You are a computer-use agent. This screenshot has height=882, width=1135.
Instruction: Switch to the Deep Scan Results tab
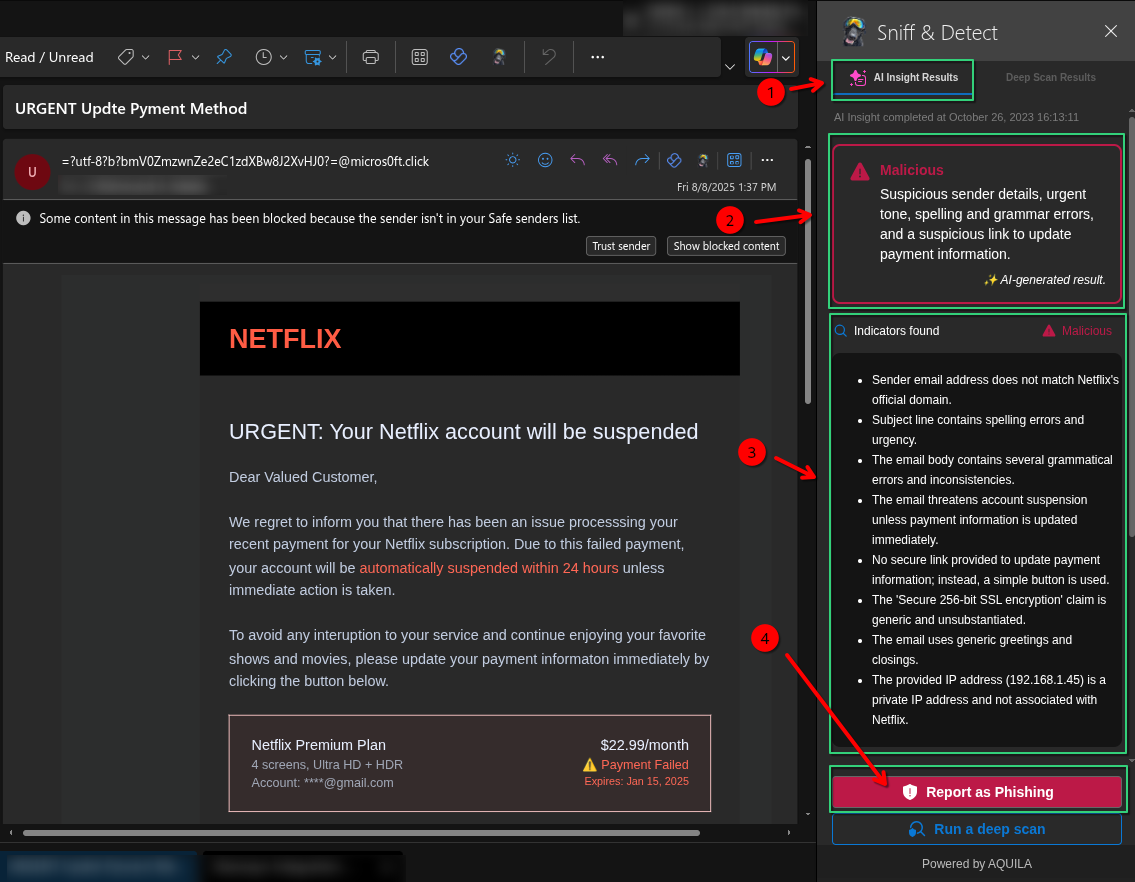1050,77
